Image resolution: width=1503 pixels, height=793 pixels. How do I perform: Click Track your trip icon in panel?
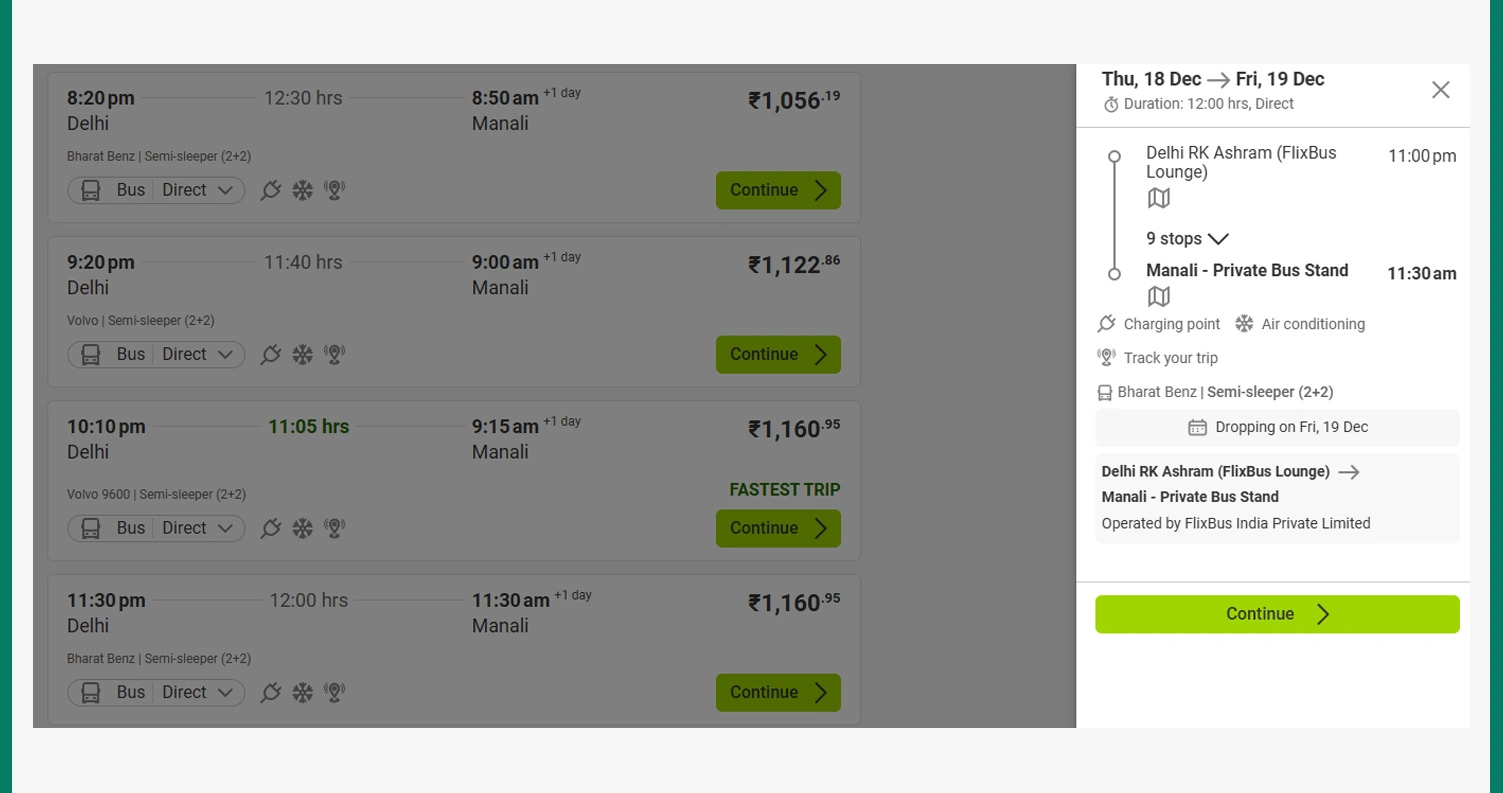(1106, 358)
